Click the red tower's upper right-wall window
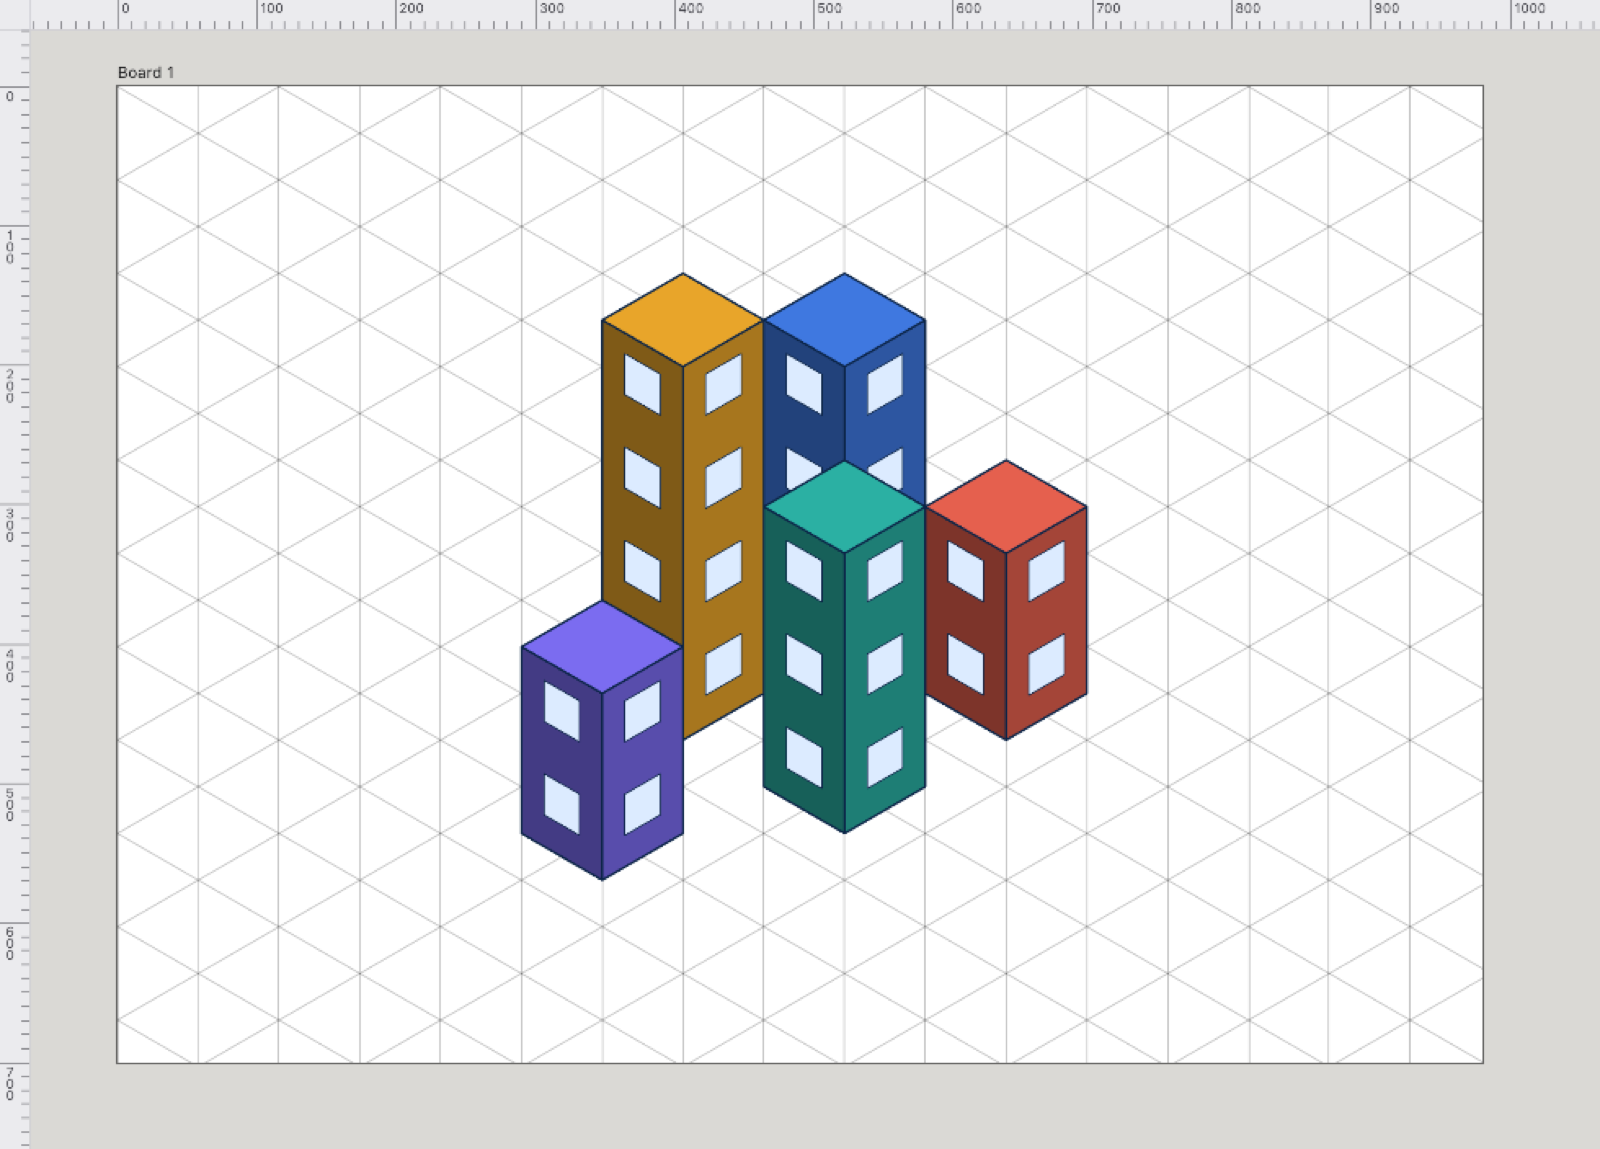 pos(1047,571)
